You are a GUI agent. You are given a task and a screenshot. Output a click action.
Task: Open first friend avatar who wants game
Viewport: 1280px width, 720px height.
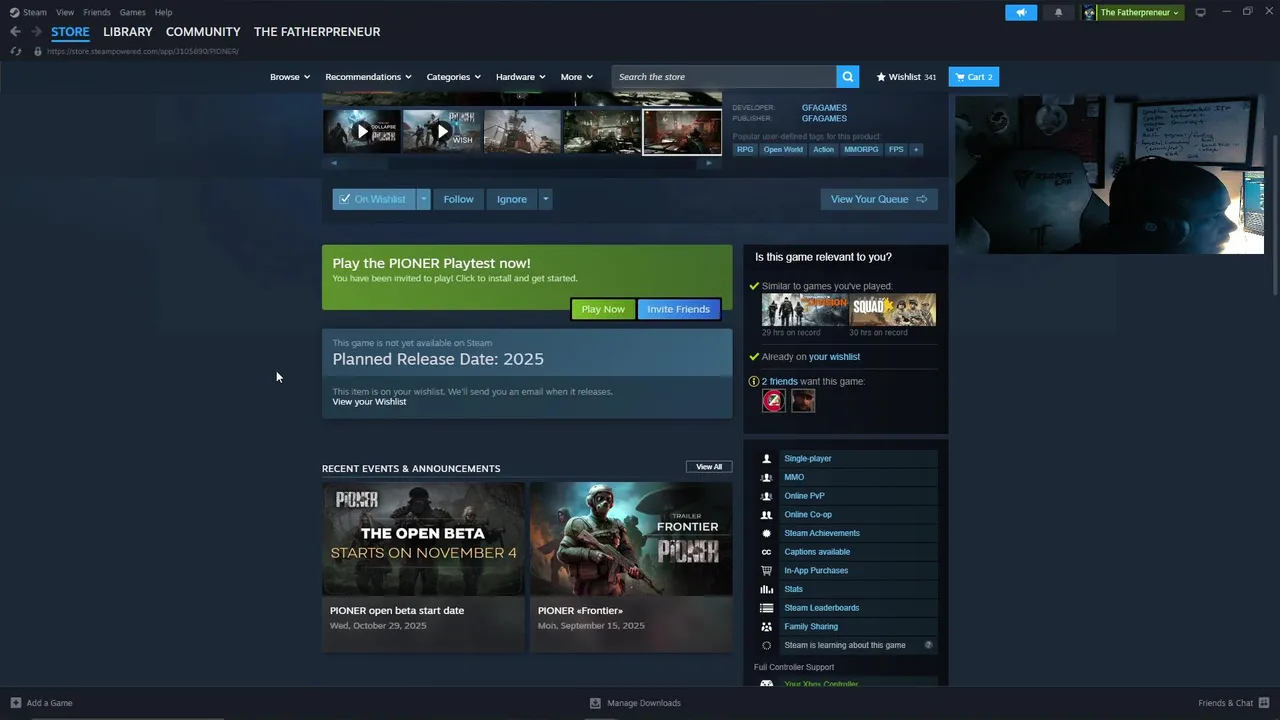coord(774,401)
